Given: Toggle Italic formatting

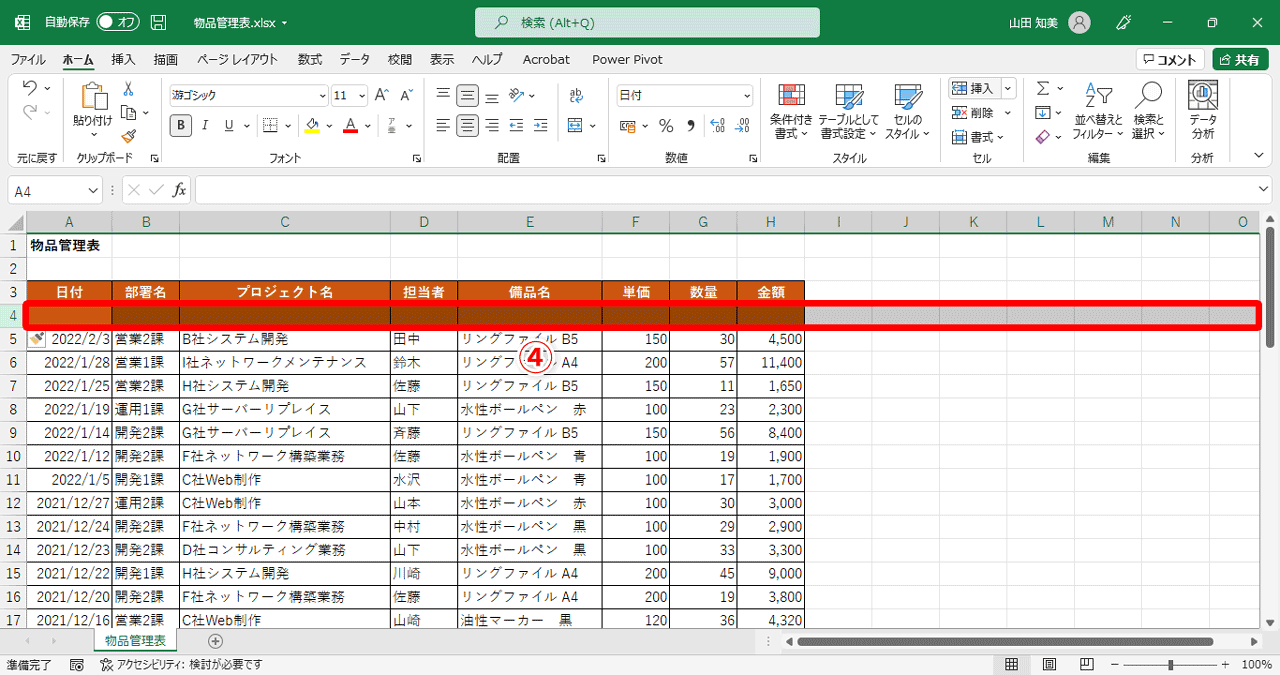Looking at the screenshot, I should [204, 125].
